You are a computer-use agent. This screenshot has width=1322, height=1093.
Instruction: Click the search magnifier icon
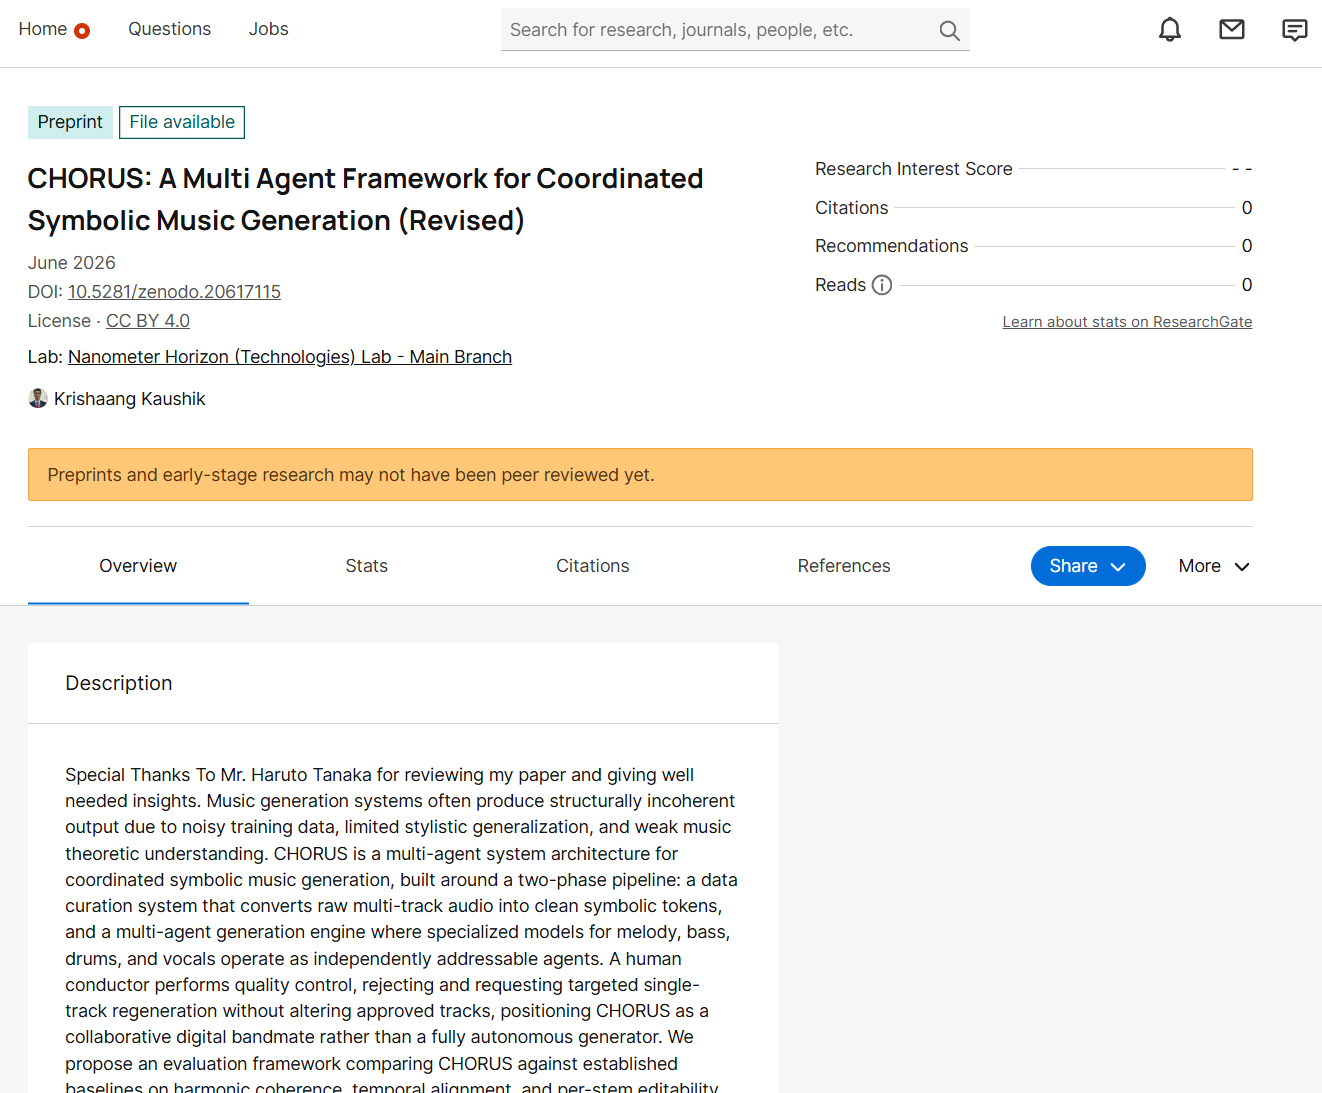(x=949, y=31)
